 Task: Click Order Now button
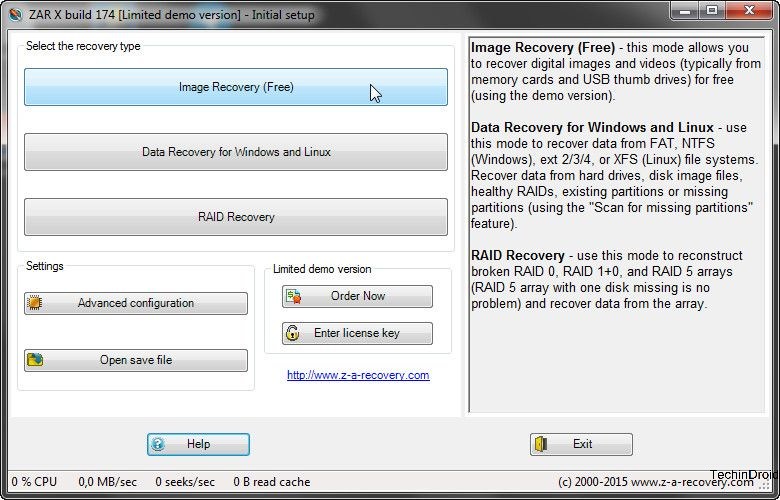357,296
